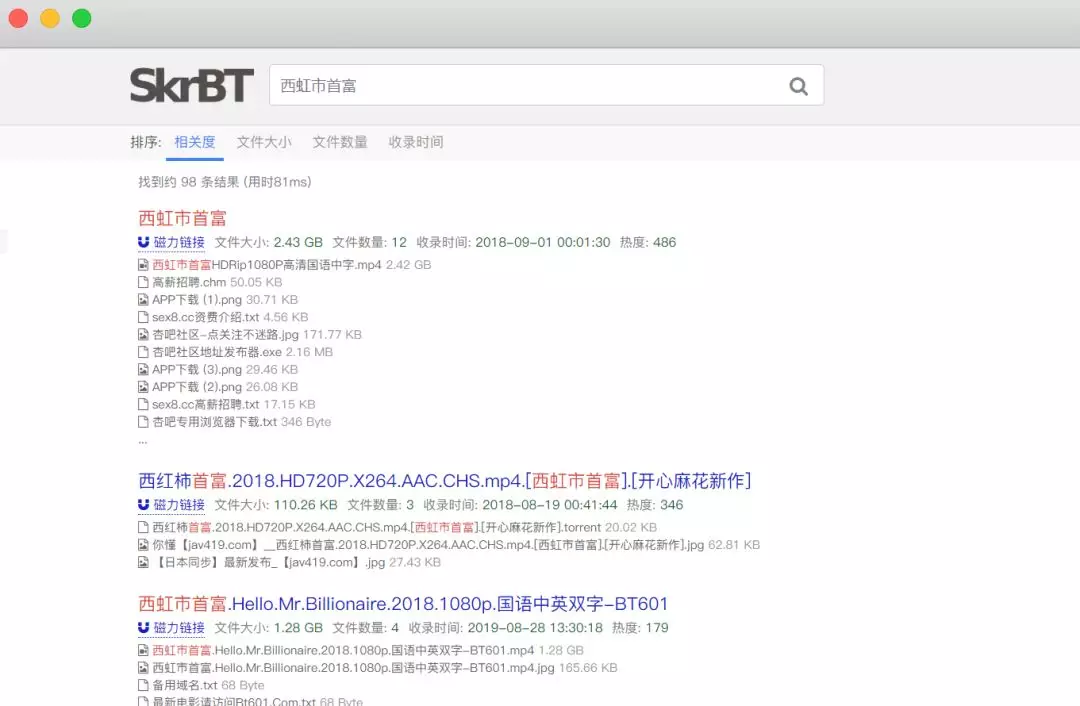Click file icon beside sex8.cc资费介绍.txt
Viewport: 1080px width, 706px height.
143,317
